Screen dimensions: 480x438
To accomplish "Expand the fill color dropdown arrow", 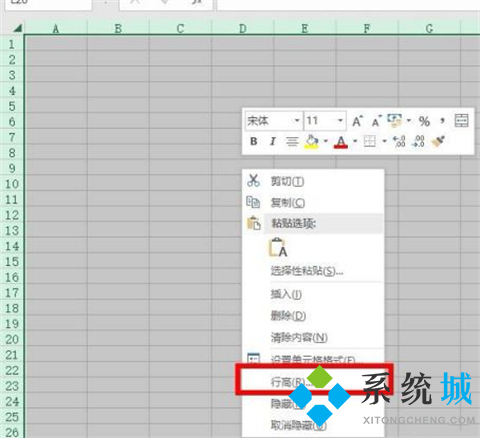I will [325, 141].
